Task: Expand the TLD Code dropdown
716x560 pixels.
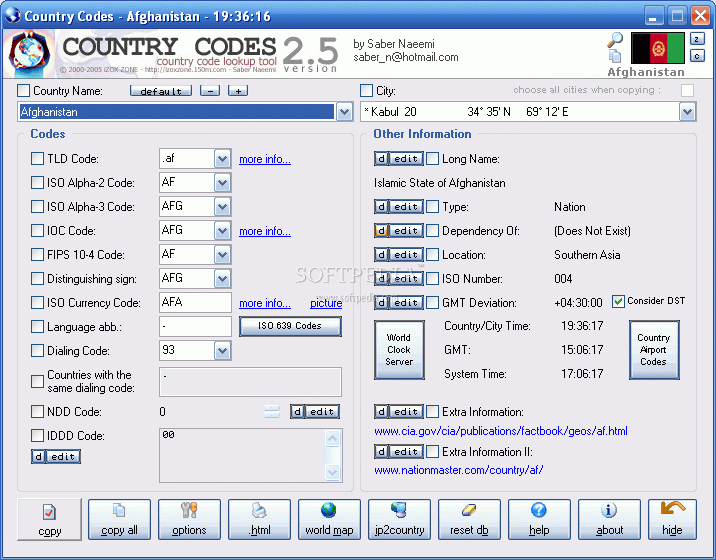Action: click(x=222, y=159)
